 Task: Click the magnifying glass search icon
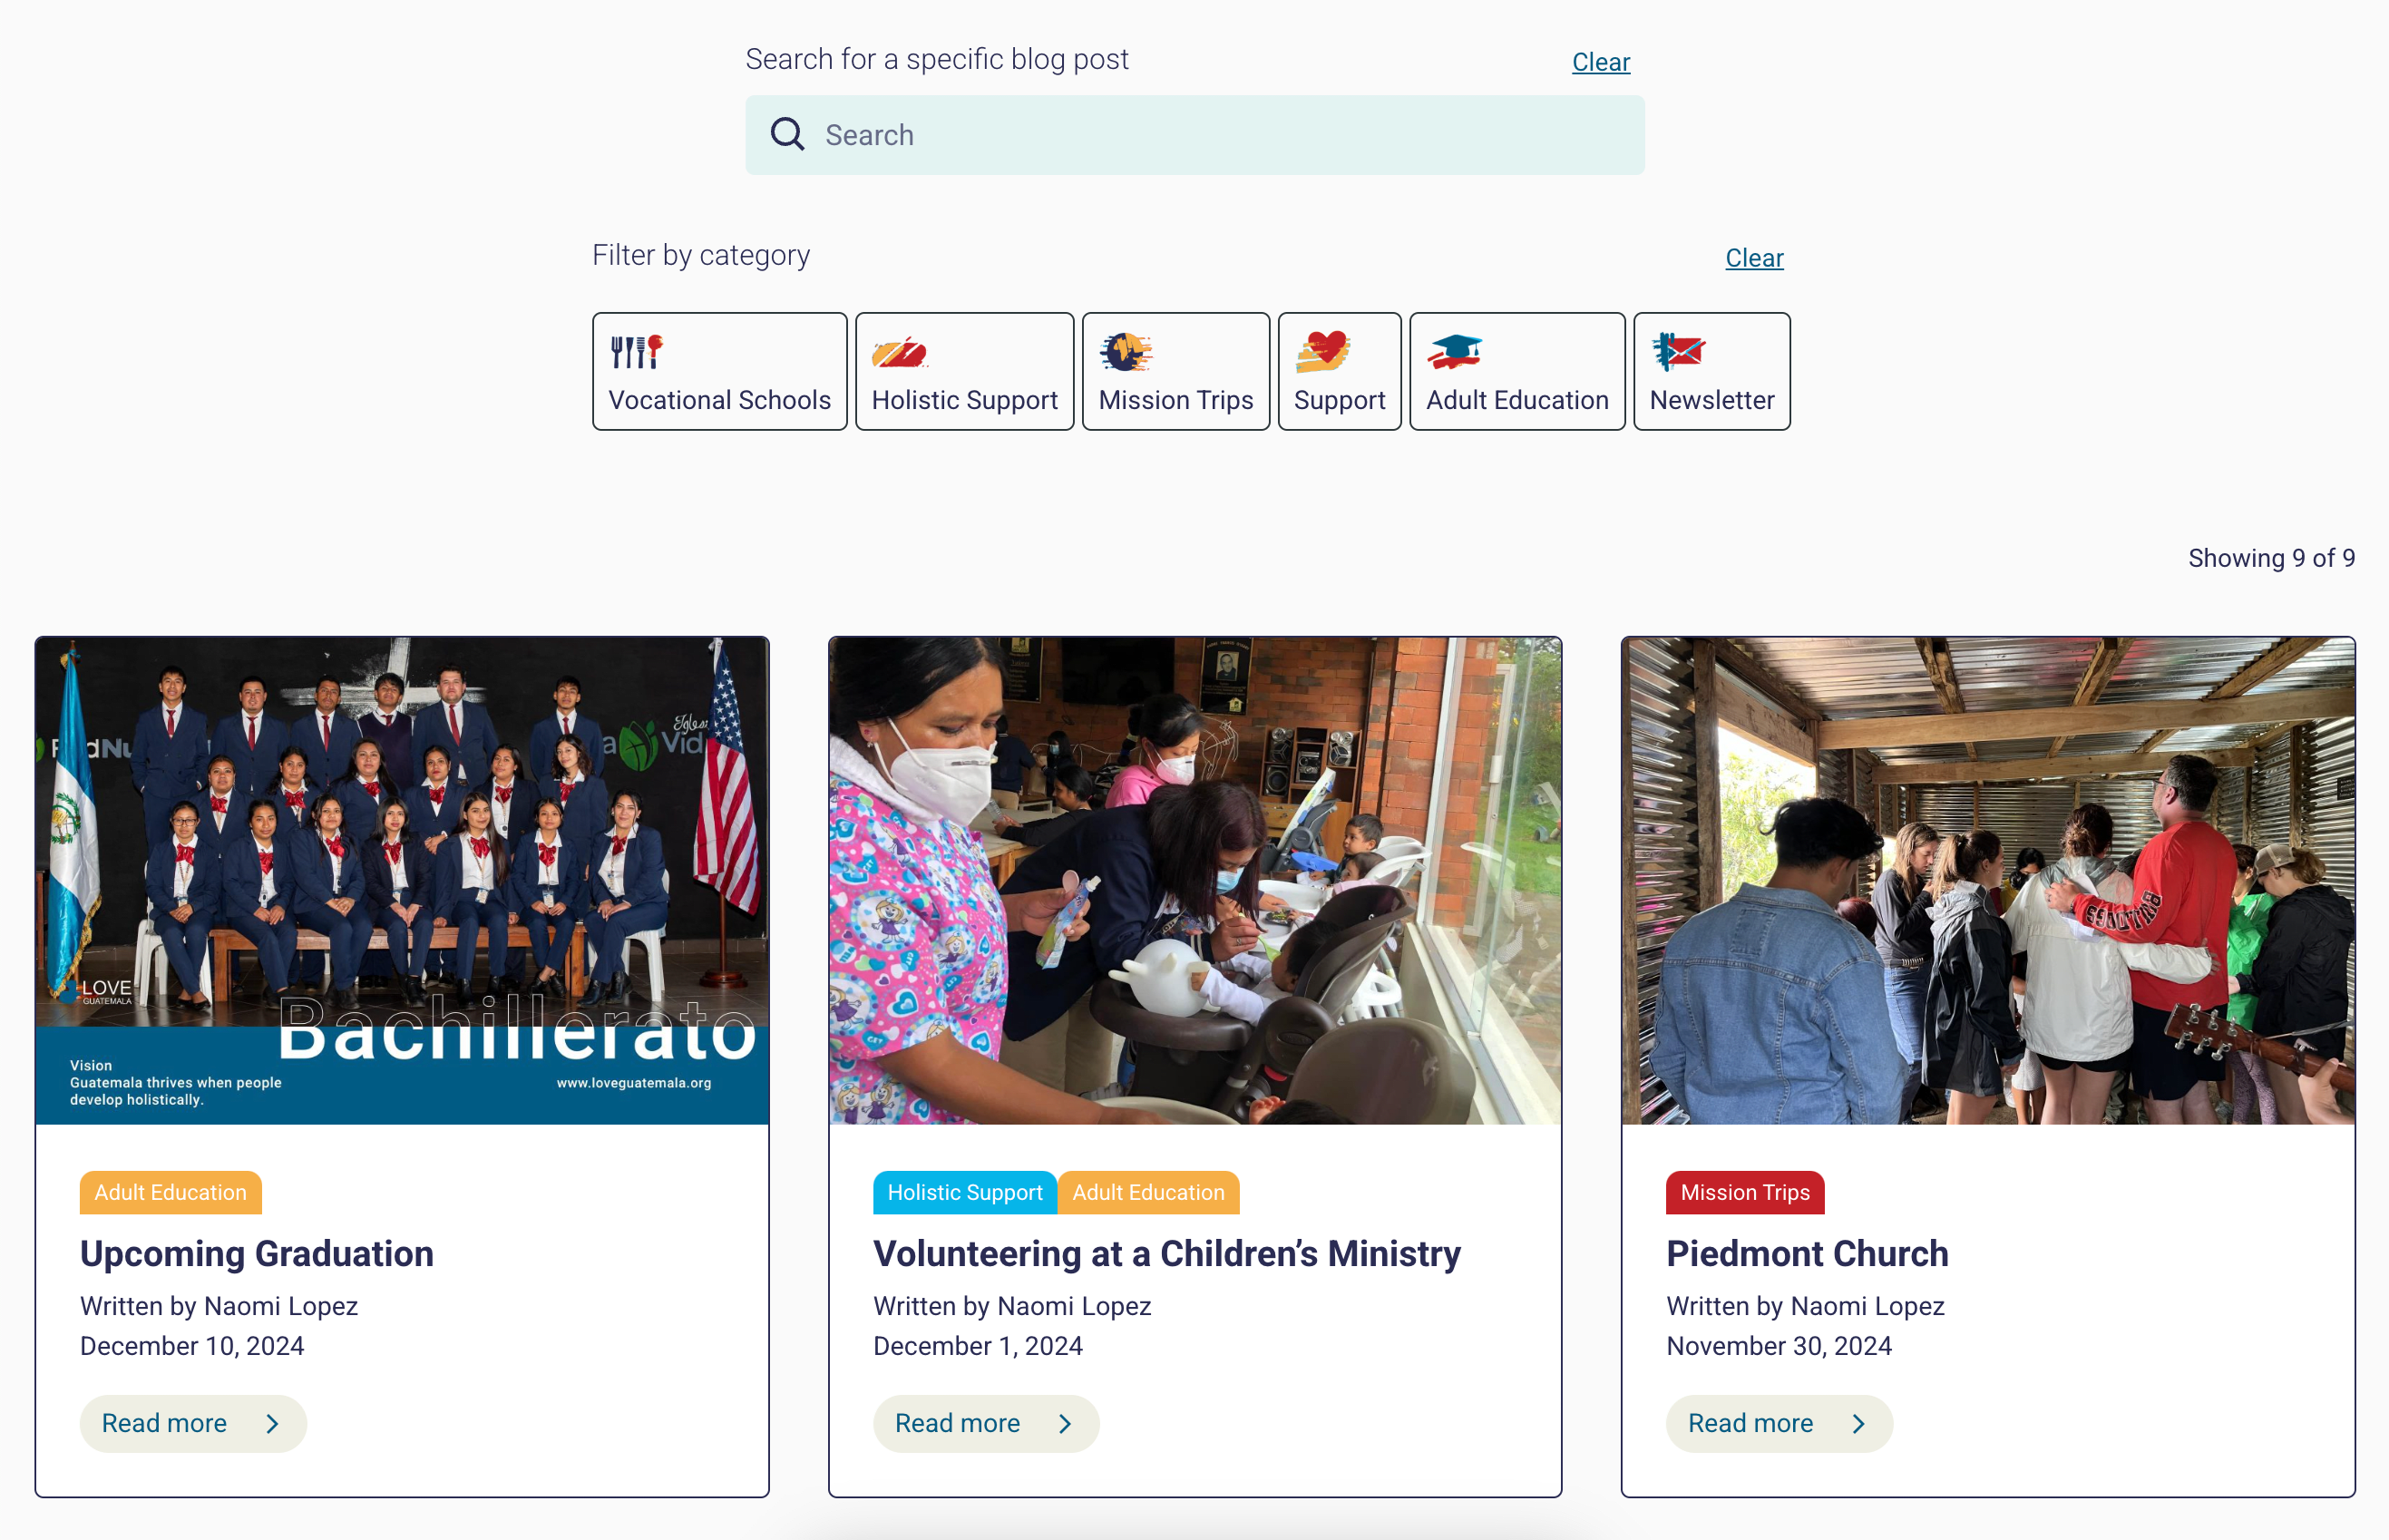coord(787,134)
